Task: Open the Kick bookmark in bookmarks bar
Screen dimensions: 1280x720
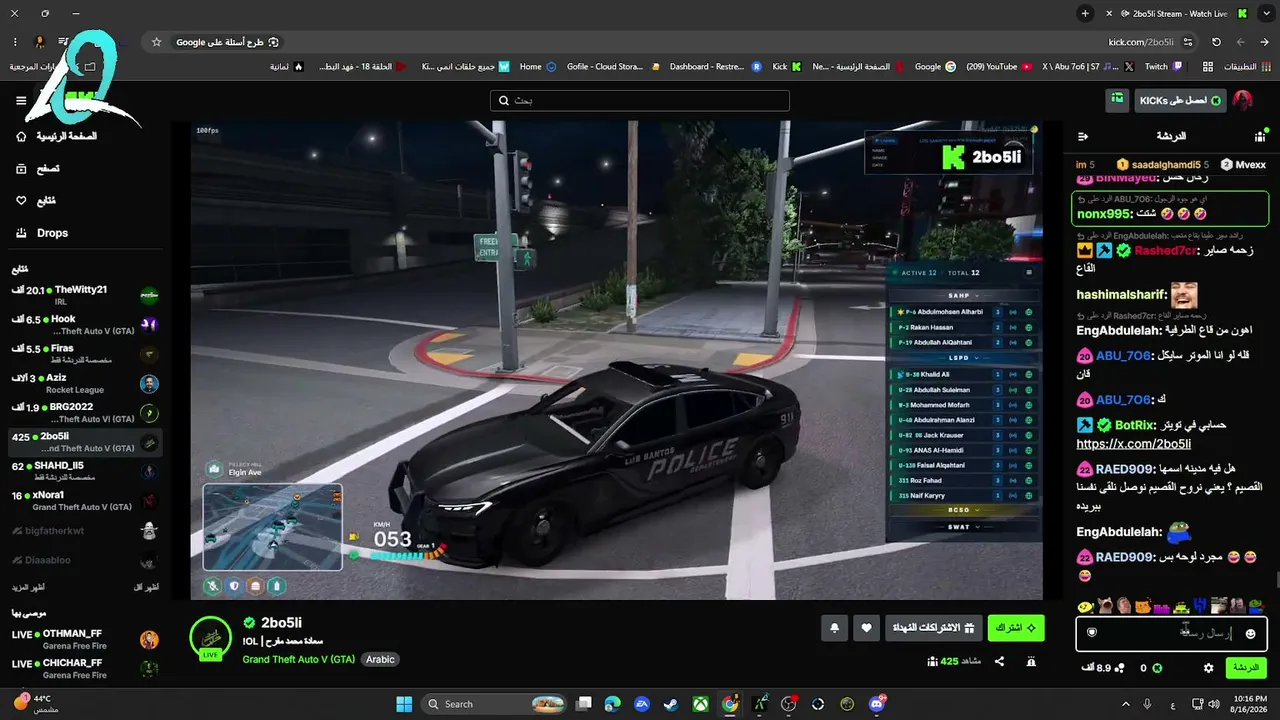Action: [787, 67]
